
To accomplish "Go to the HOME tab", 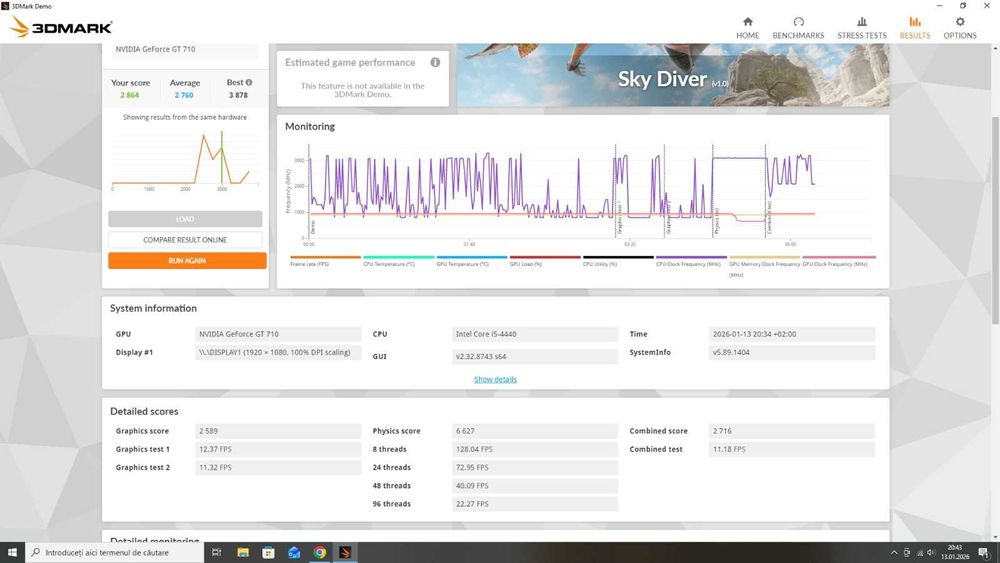I will (x=747, y=28).
